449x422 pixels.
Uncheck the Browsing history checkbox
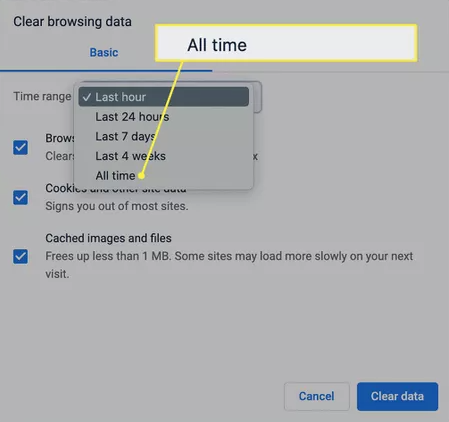(20, 147)
